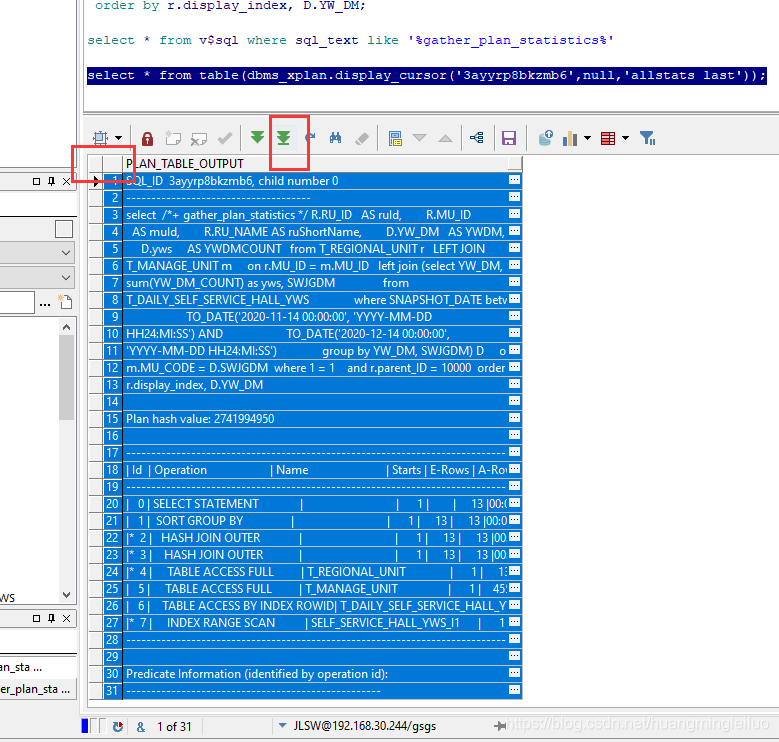Click the new document icon in left panel
This screenshot has height=742, width=779.
(65, 302)
